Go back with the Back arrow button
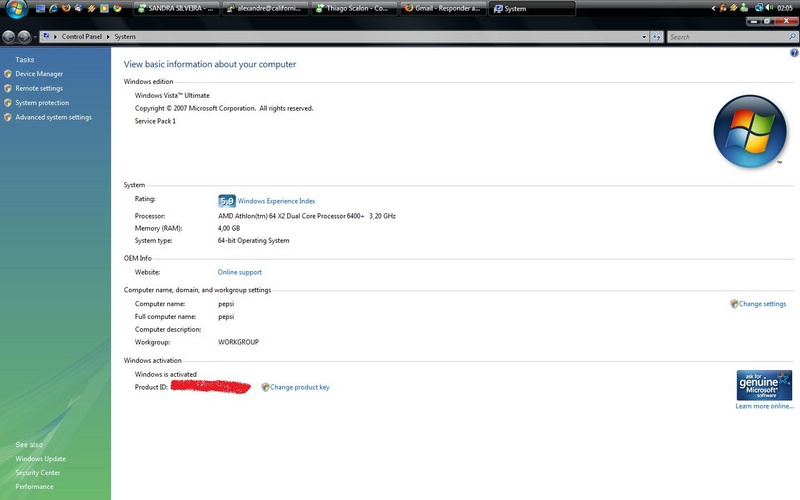 [x=9, y=37]
